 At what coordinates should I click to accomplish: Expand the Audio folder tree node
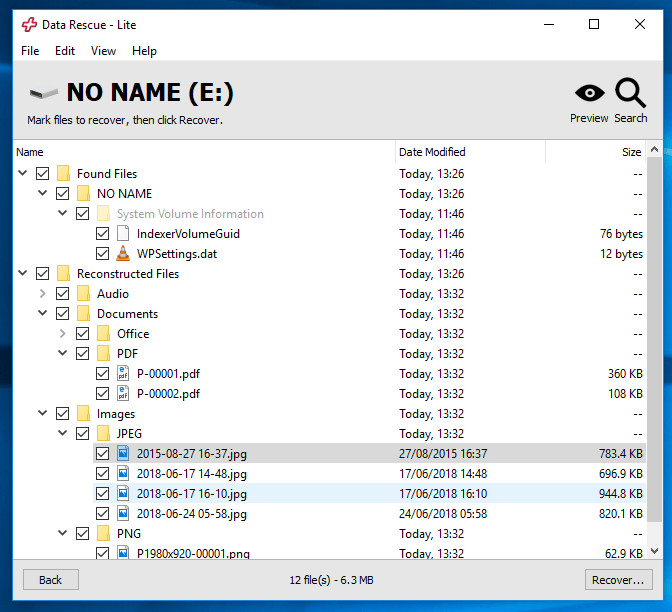[x=42, y=294]
